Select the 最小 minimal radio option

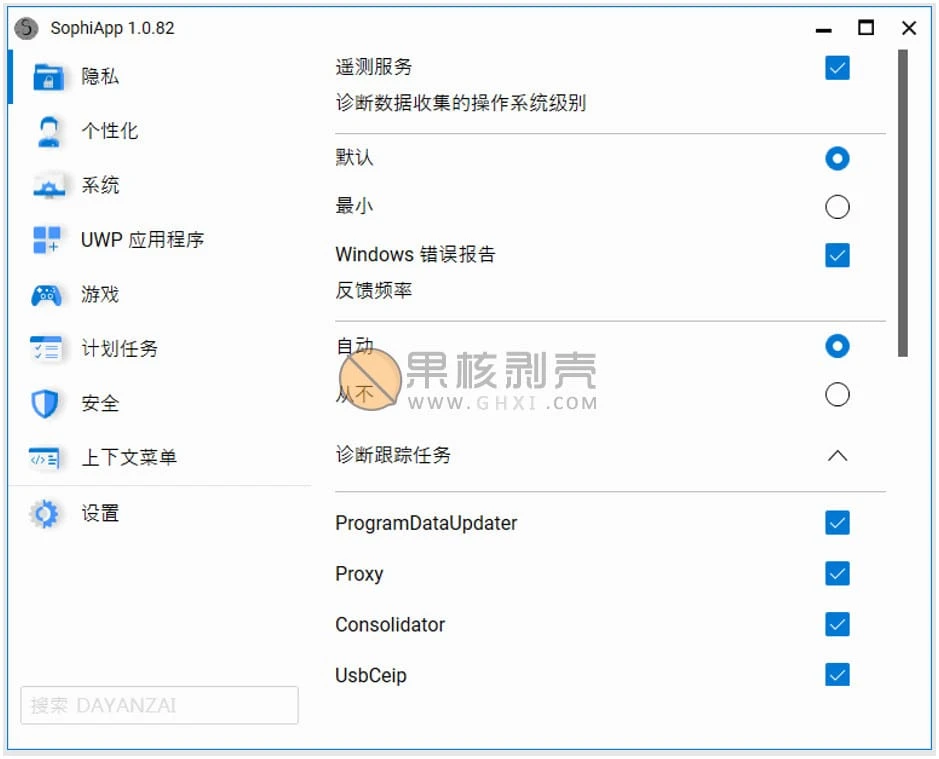(x=836, y=206)
